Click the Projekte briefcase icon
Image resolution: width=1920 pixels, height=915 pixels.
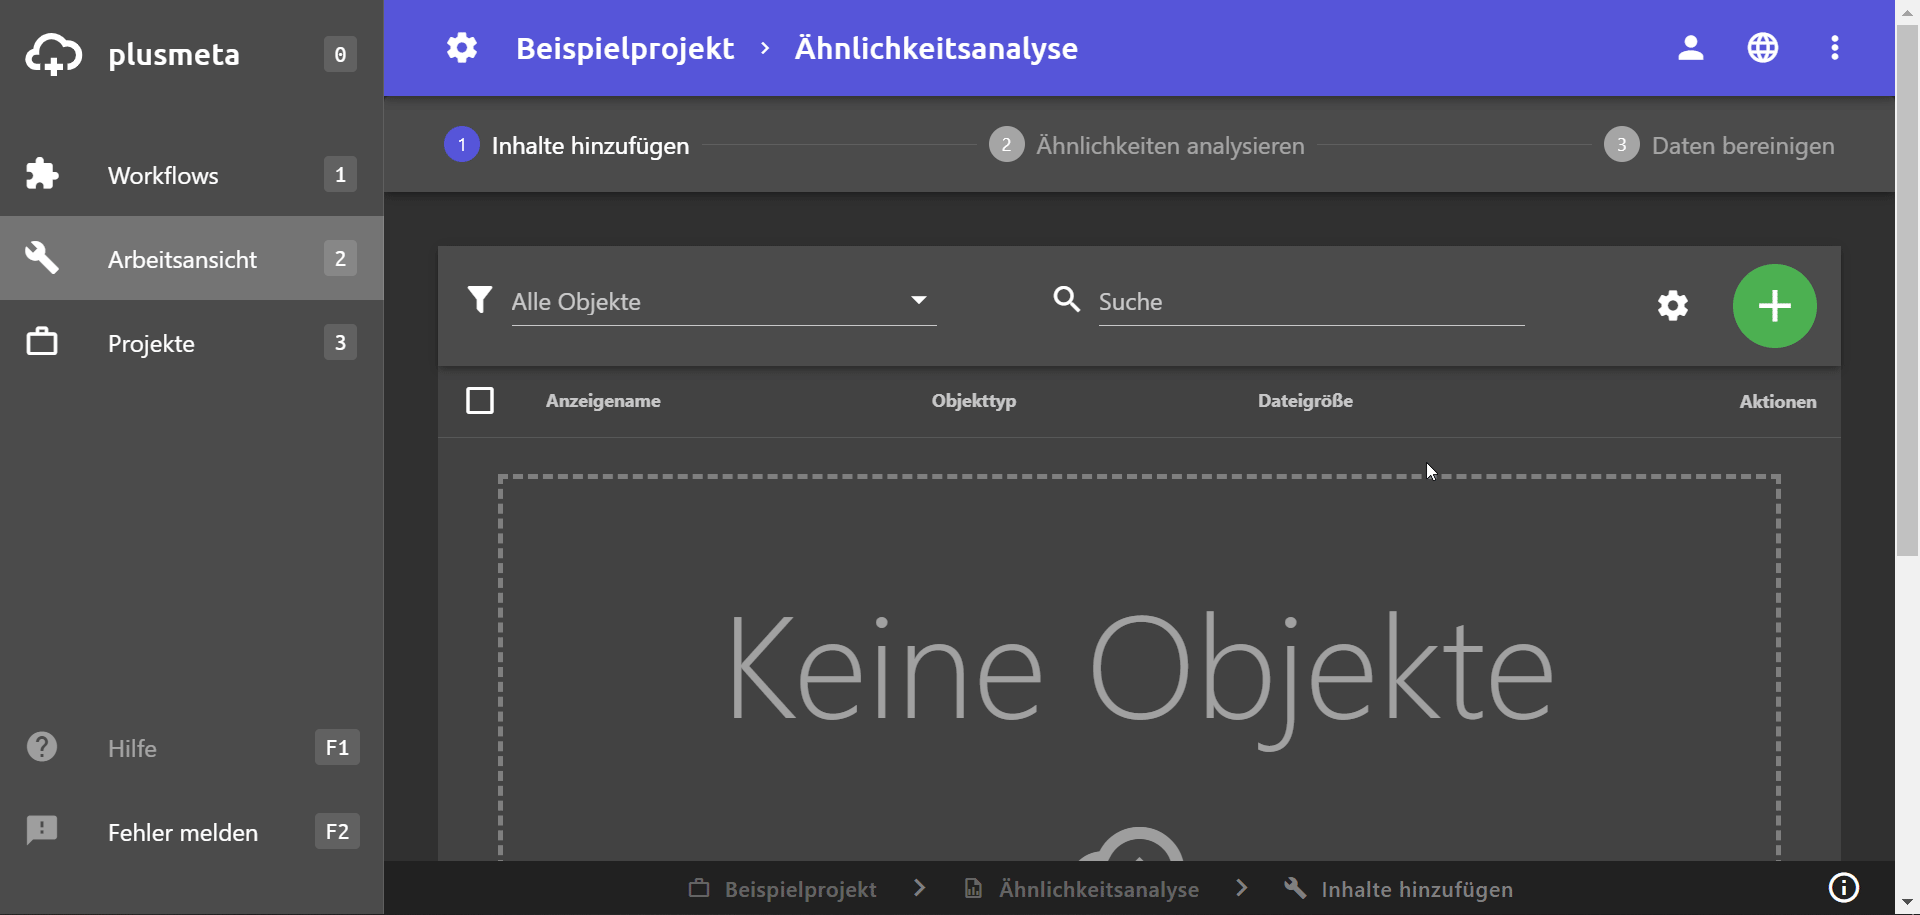coord(42,342)
